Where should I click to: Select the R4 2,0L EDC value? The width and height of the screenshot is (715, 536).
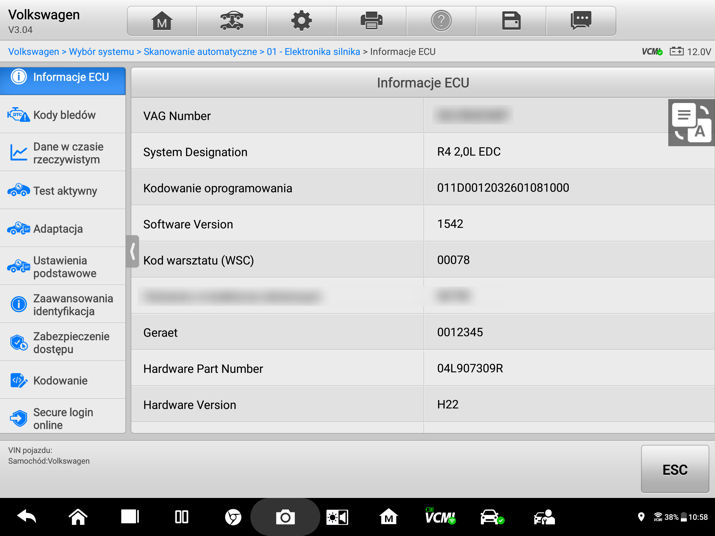point(469,152)
